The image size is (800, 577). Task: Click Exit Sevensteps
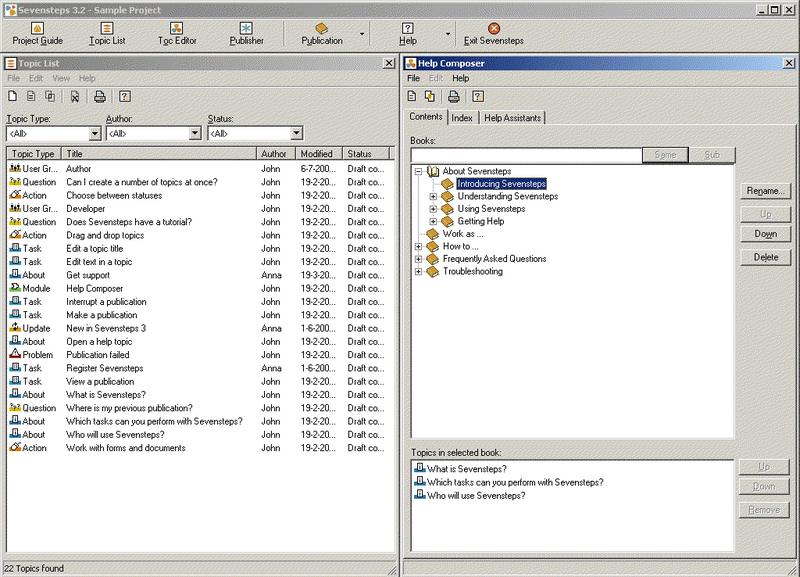click(x=493, y=34)
